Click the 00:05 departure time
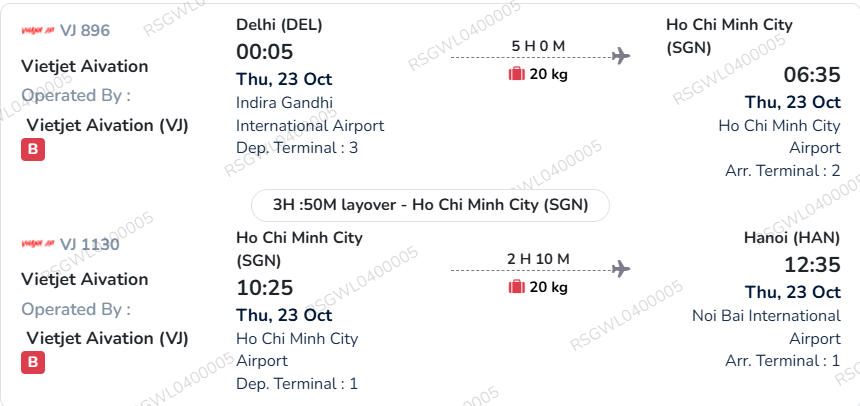The height and width of the screenshot is (406, 860). click(x=265, y=52)
